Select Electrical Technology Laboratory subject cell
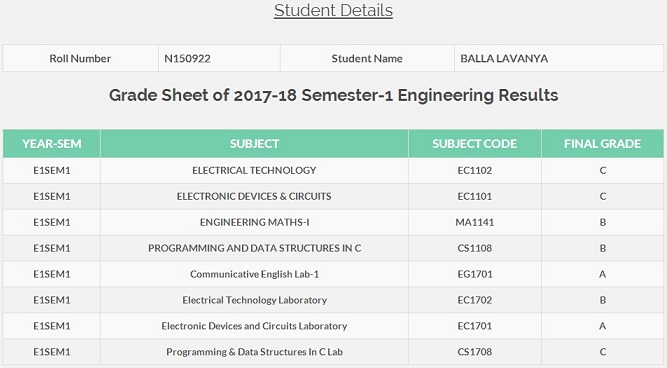667x368 pixels. pos(254,300)
